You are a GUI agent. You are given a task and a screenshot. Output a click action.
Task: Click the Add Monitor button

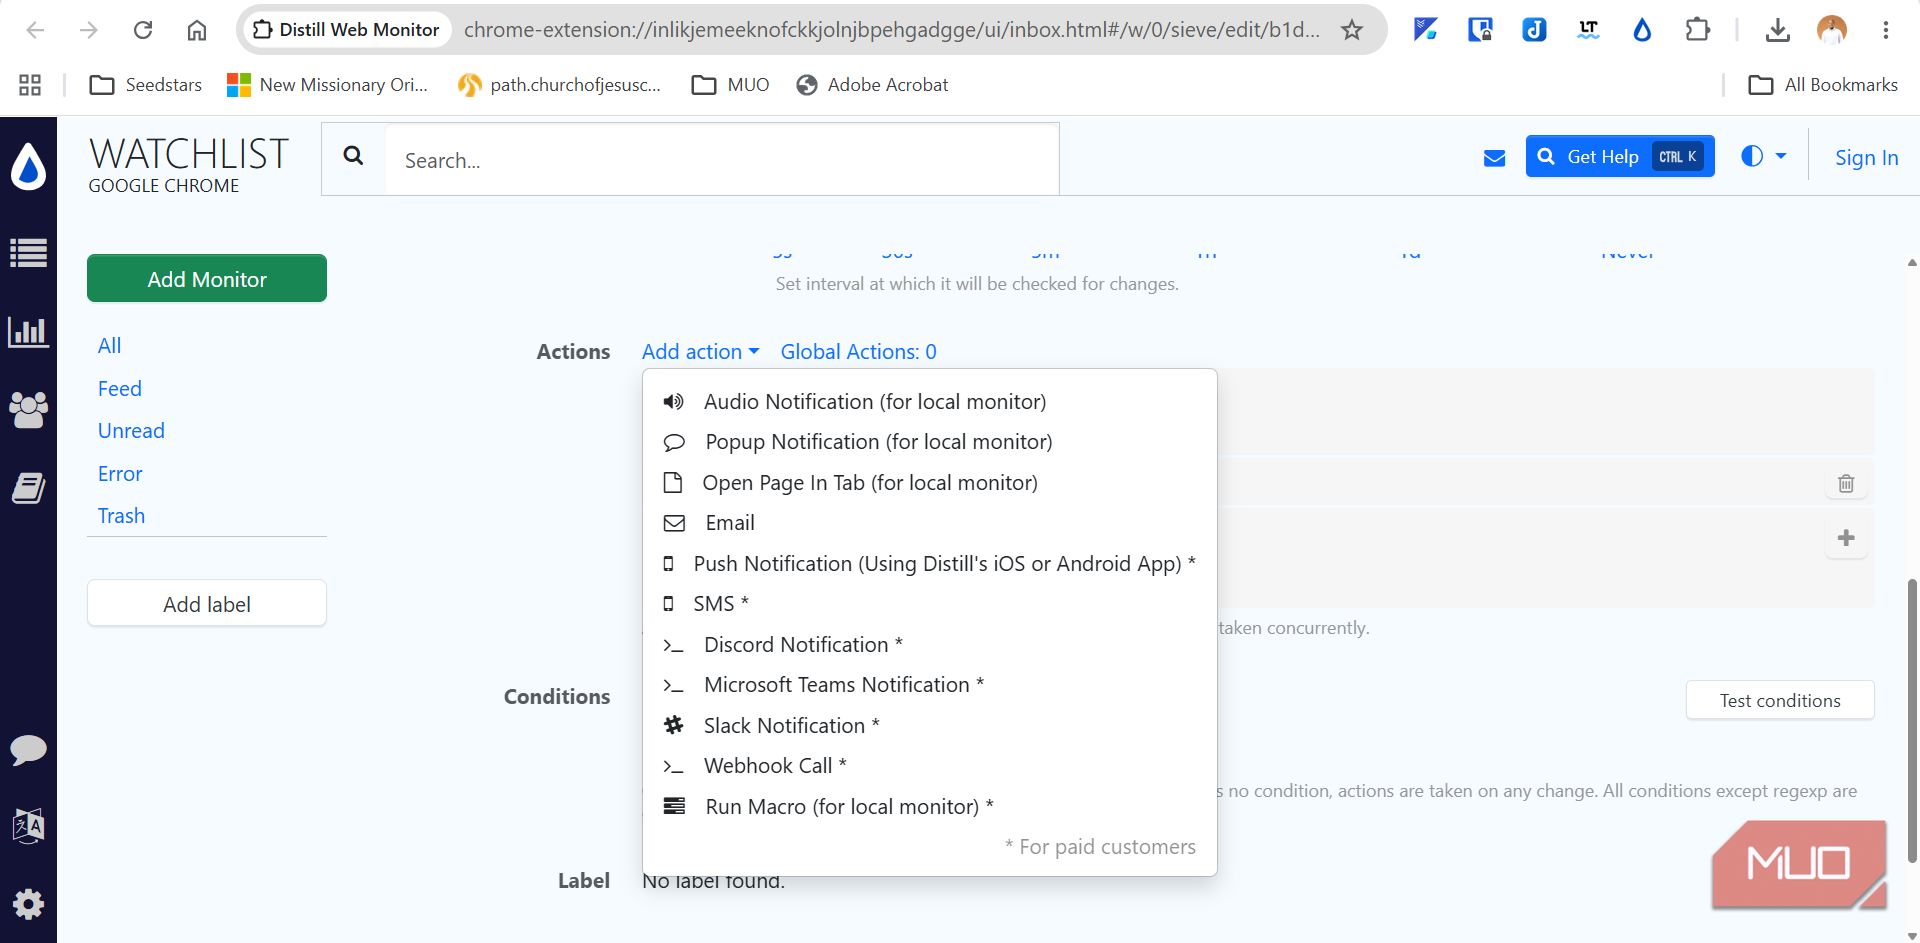(x=207, y=278)
